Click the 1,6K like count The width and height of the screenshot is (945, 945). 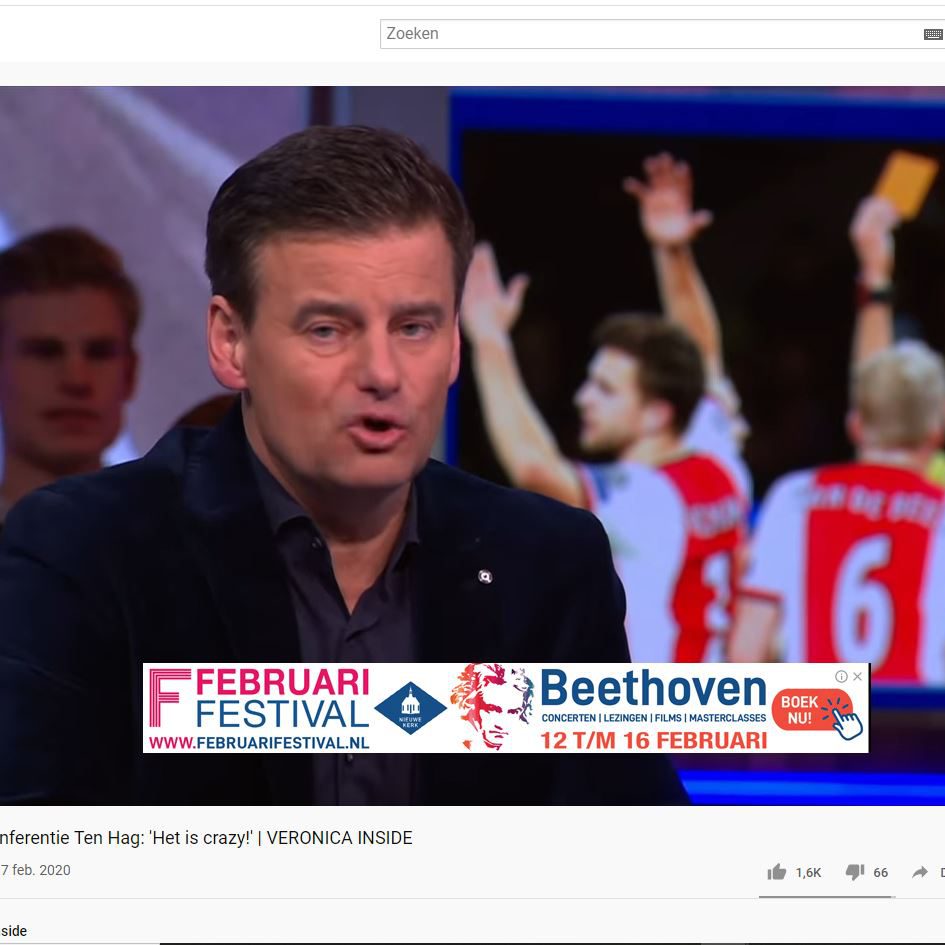pyautogui.click(x=808, y=872)
